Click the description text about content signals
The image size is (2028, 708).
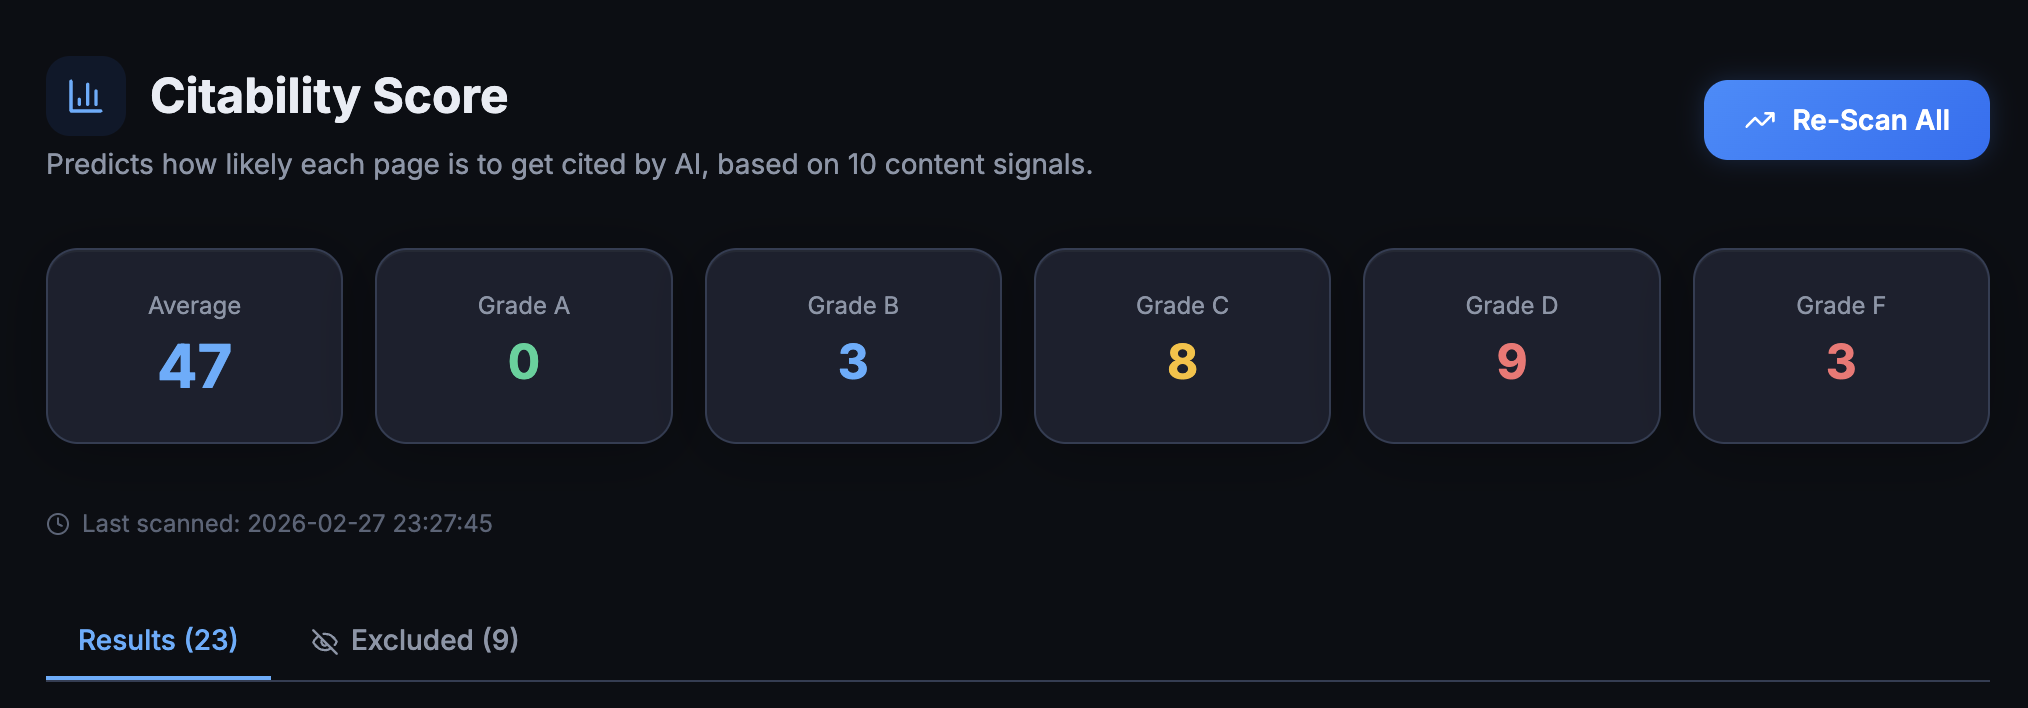click(x=569, y=163)
